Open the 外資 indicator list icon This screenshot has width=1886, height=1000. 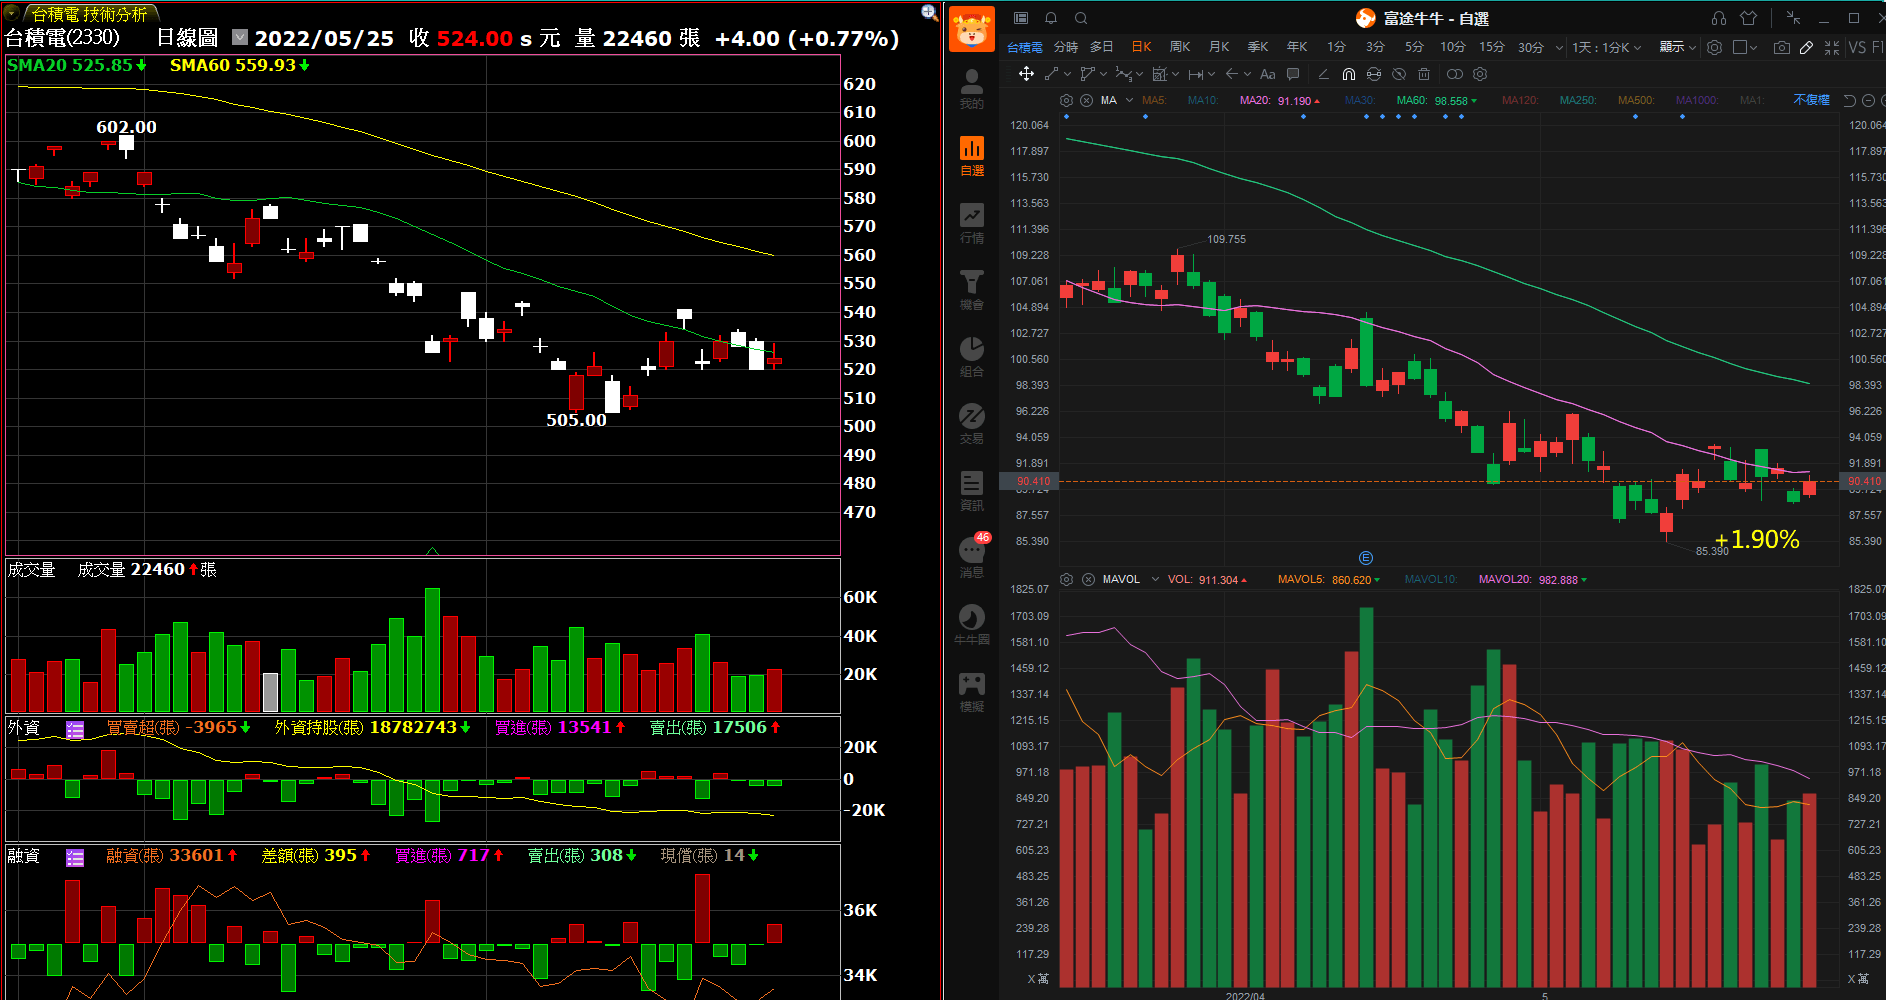click(75, 730)
